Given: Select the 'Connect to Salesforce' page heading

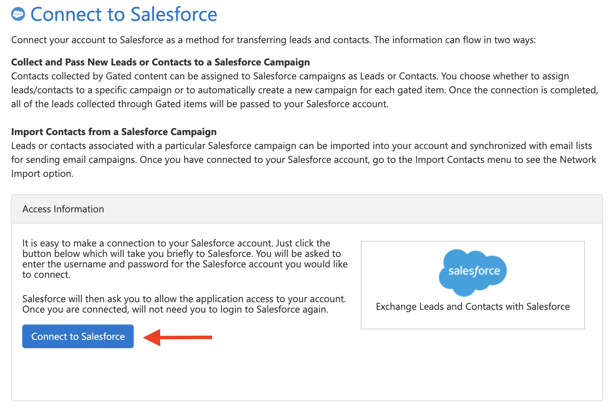Looking at the screenshot, I should coord(124,14).
